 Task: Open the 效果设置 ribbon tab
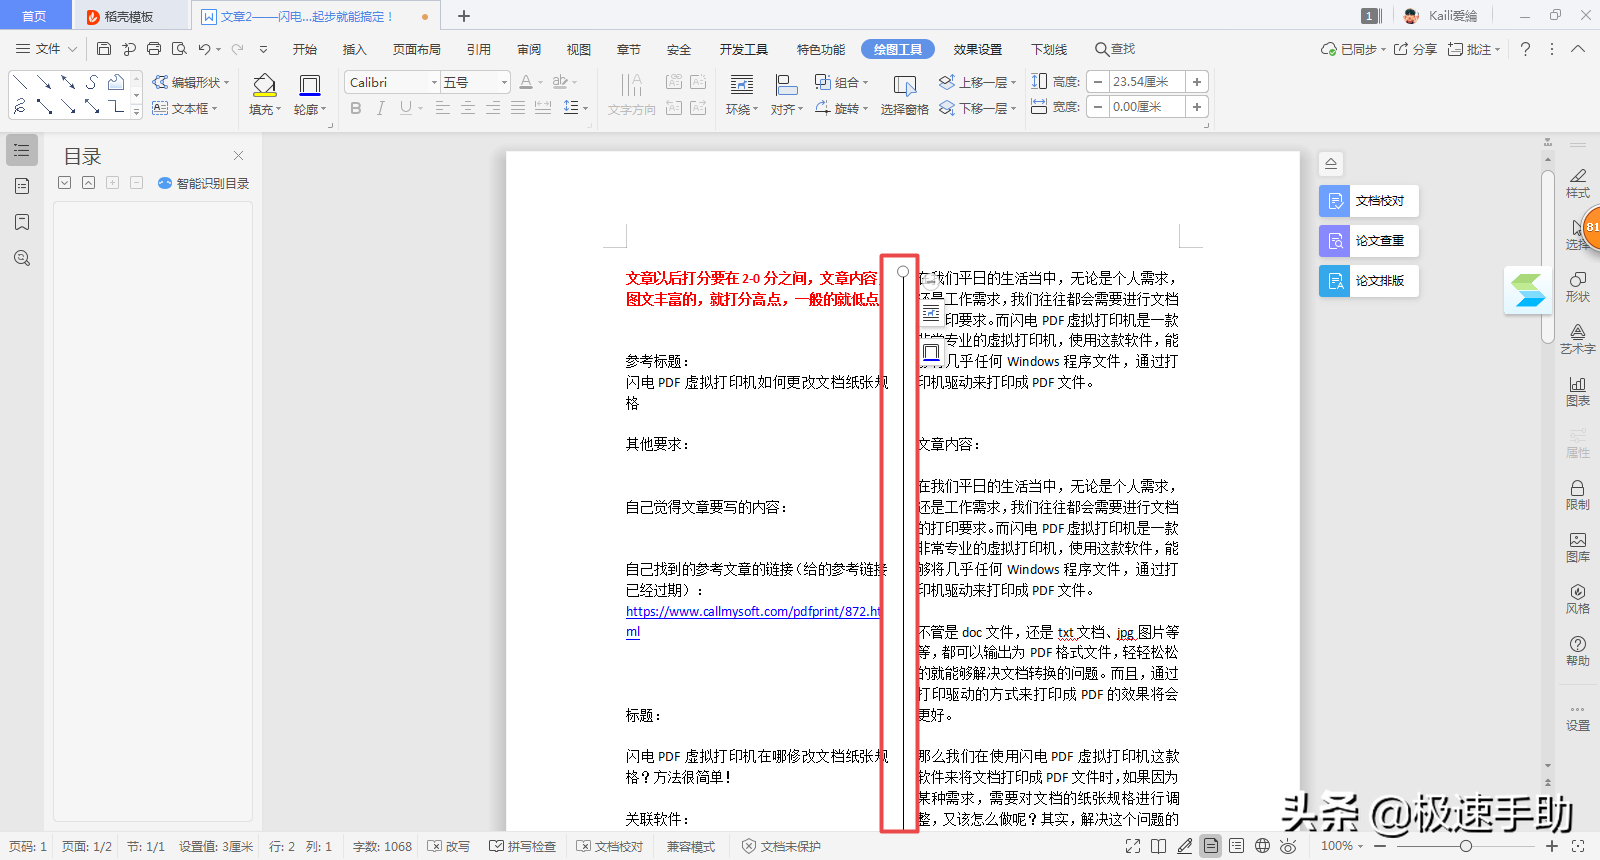click(x=977, y=49)
